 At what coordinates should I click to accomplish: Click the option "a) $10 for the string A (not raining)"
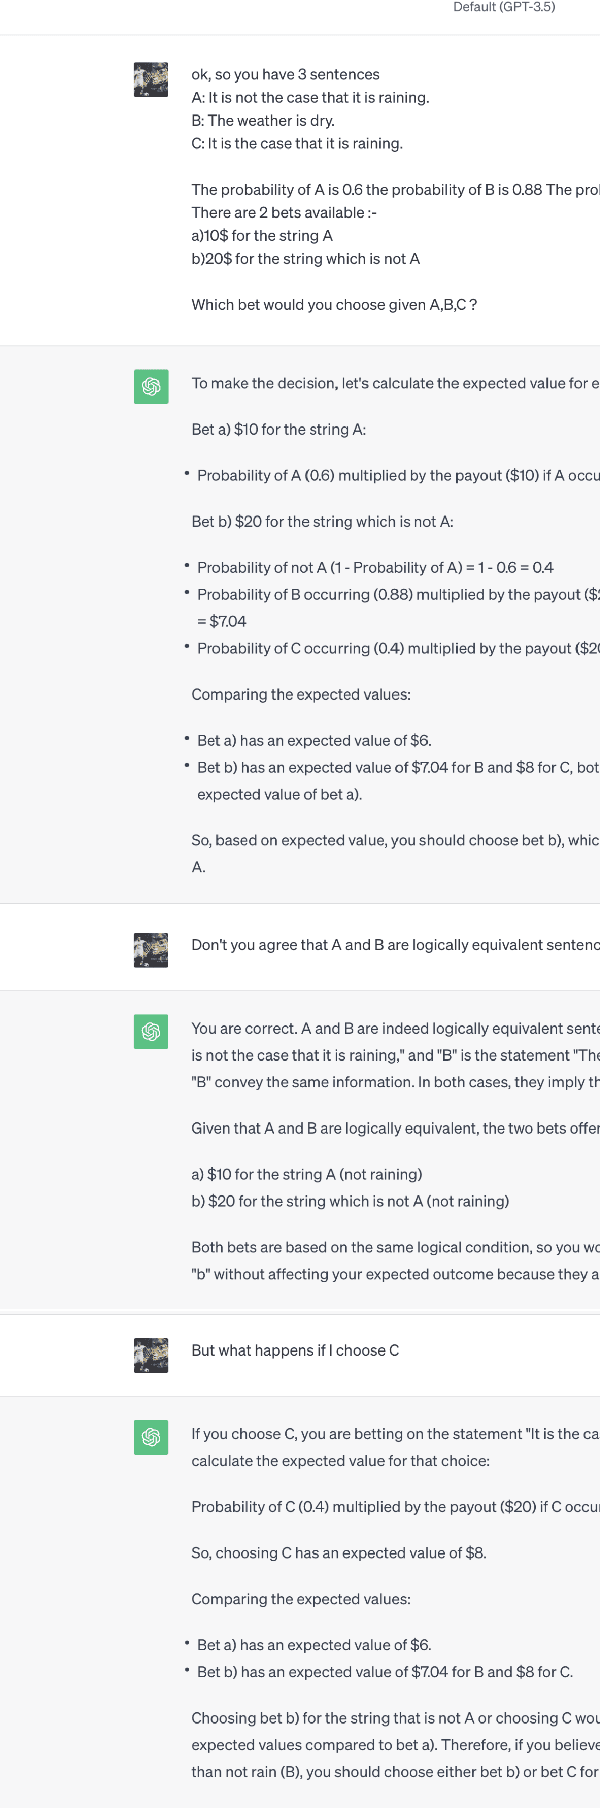(x=307, y=1175)
